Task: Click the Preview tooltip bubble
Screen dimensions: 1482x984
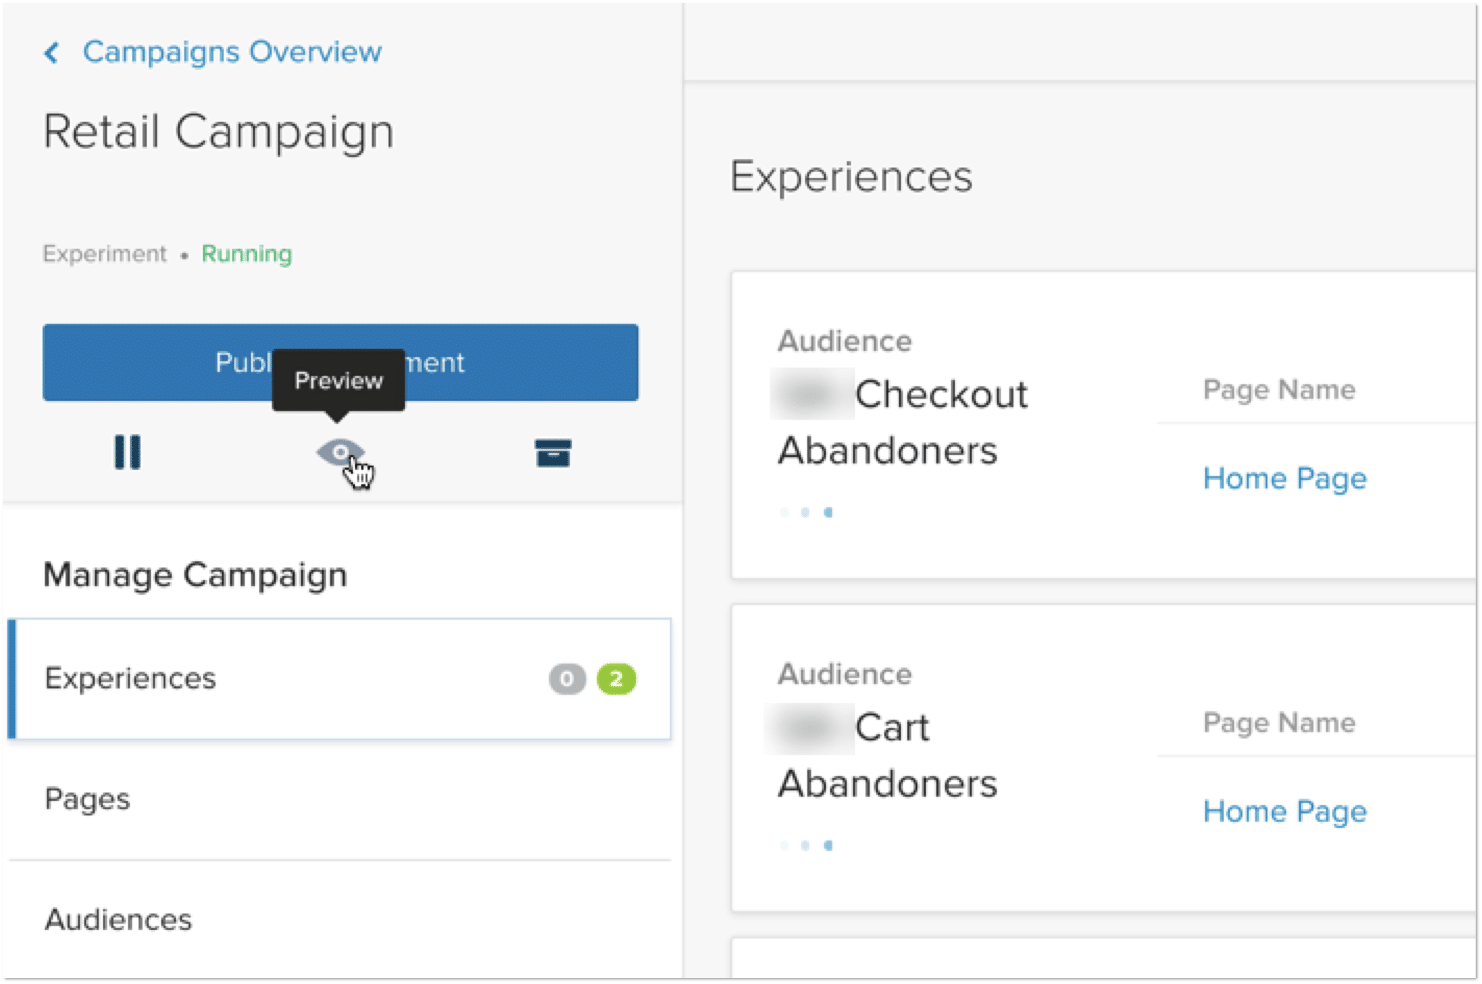Action: point(338,381)
